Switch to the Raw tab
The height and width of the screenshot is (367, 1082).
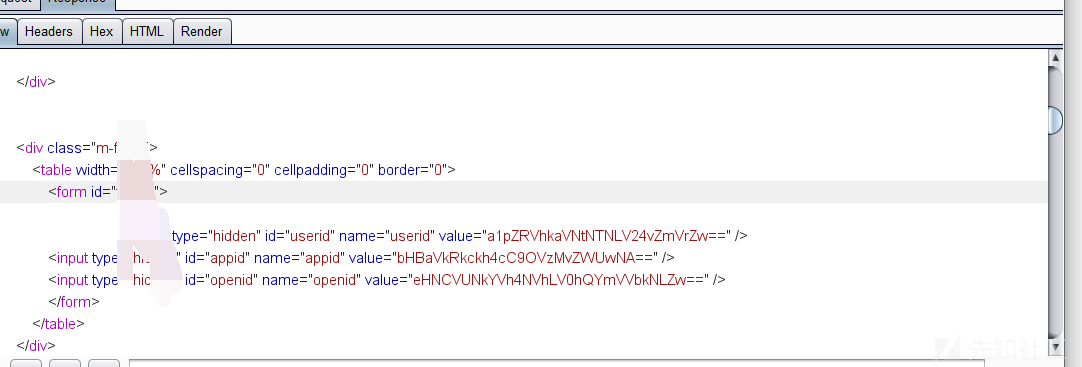click(7, 32)
